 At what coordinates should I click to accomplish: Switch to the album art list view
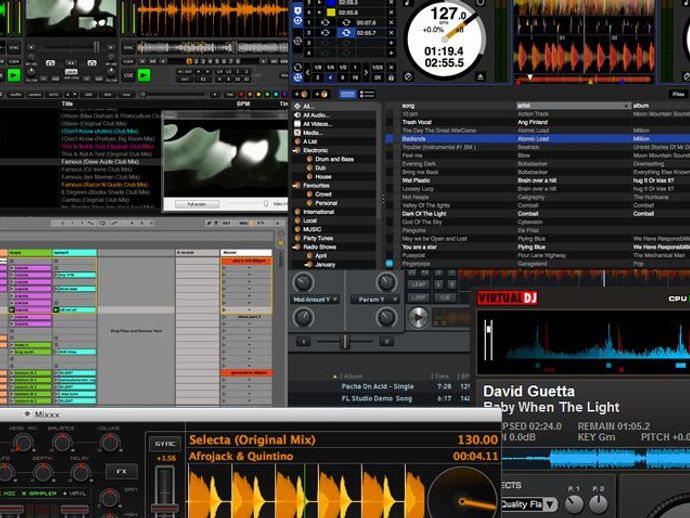[x=367, y=94]
